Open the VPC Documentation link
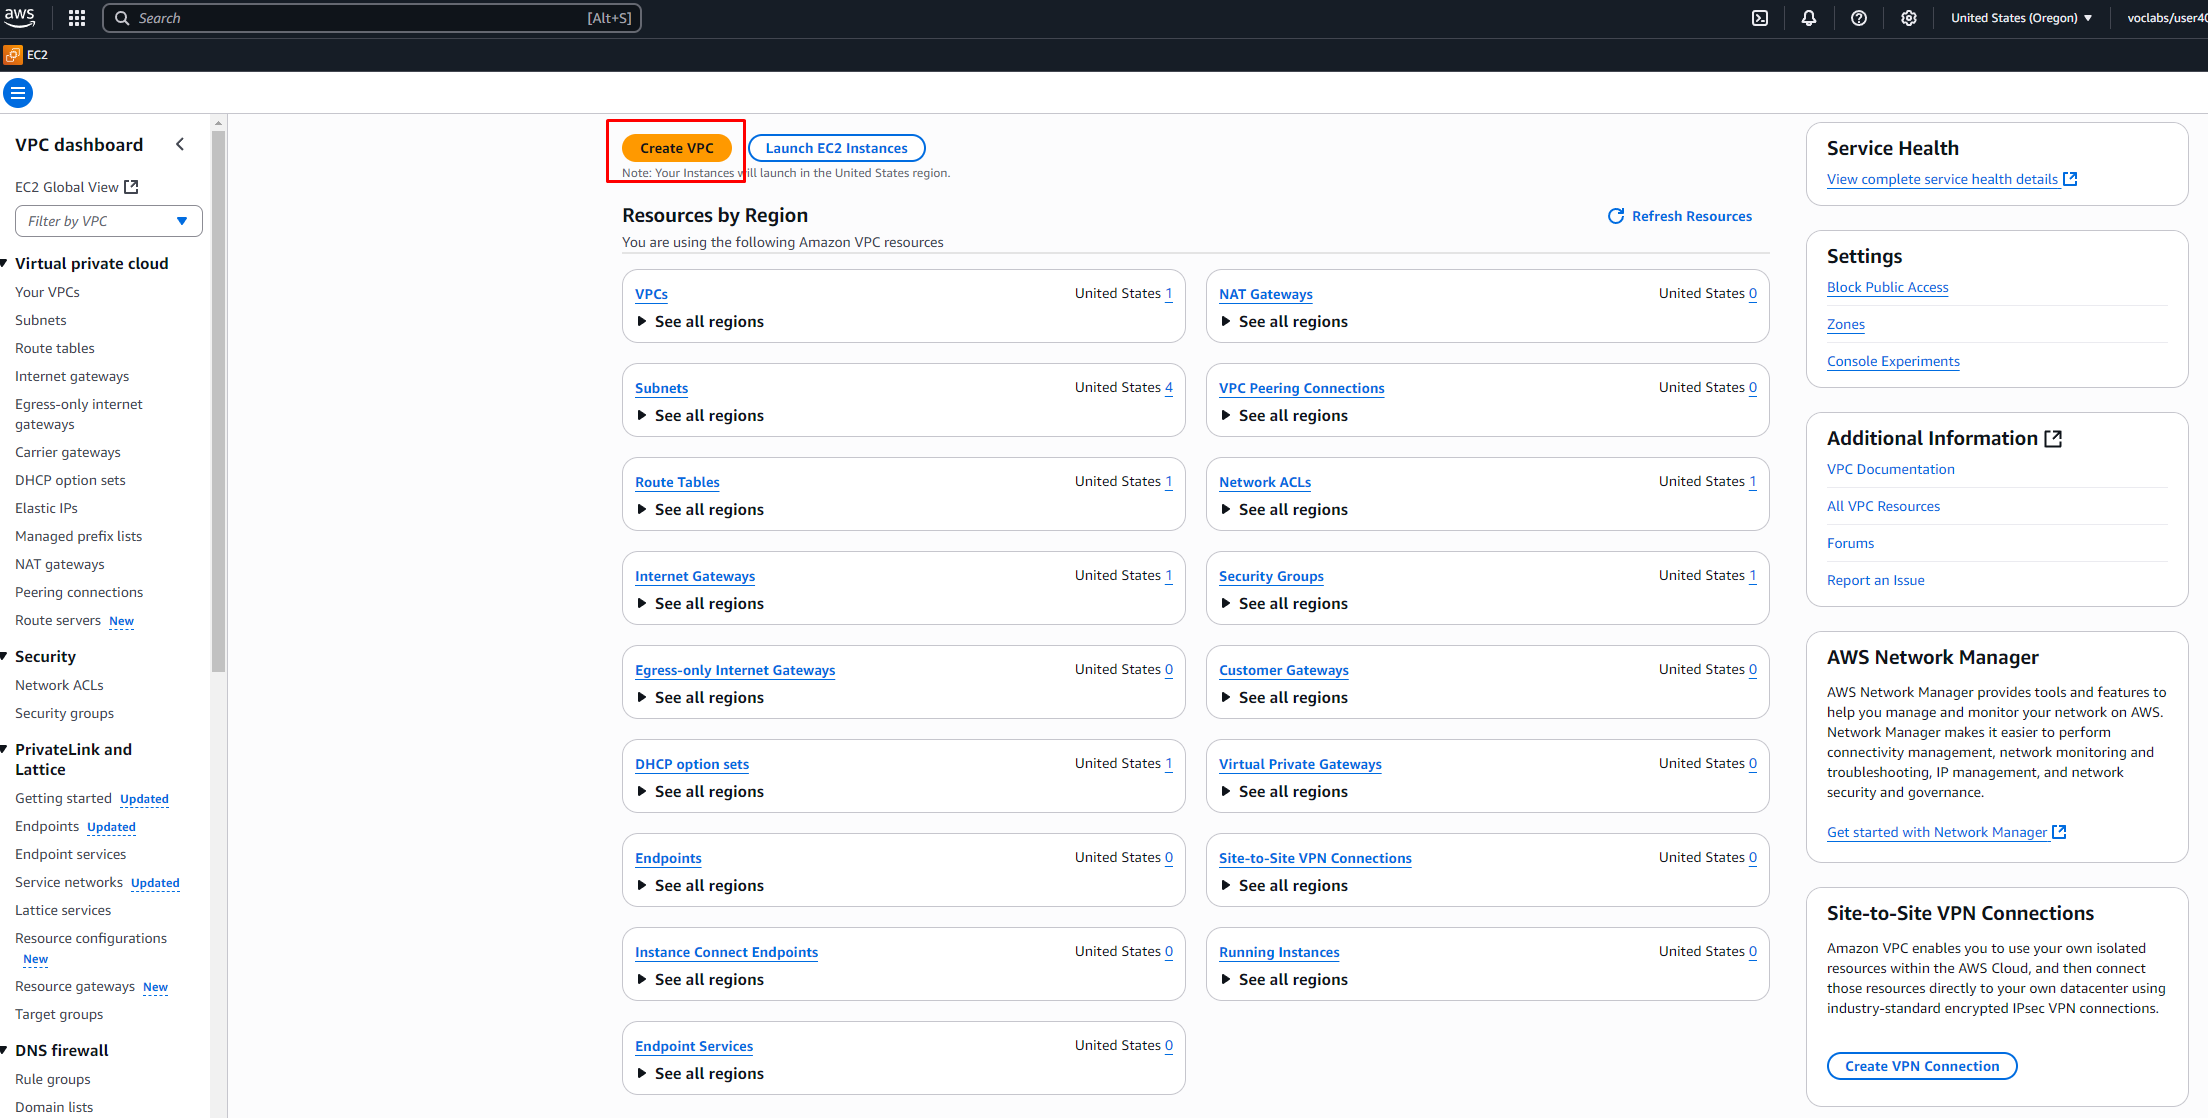The image size is (2208, 1118). (1890, 469)
